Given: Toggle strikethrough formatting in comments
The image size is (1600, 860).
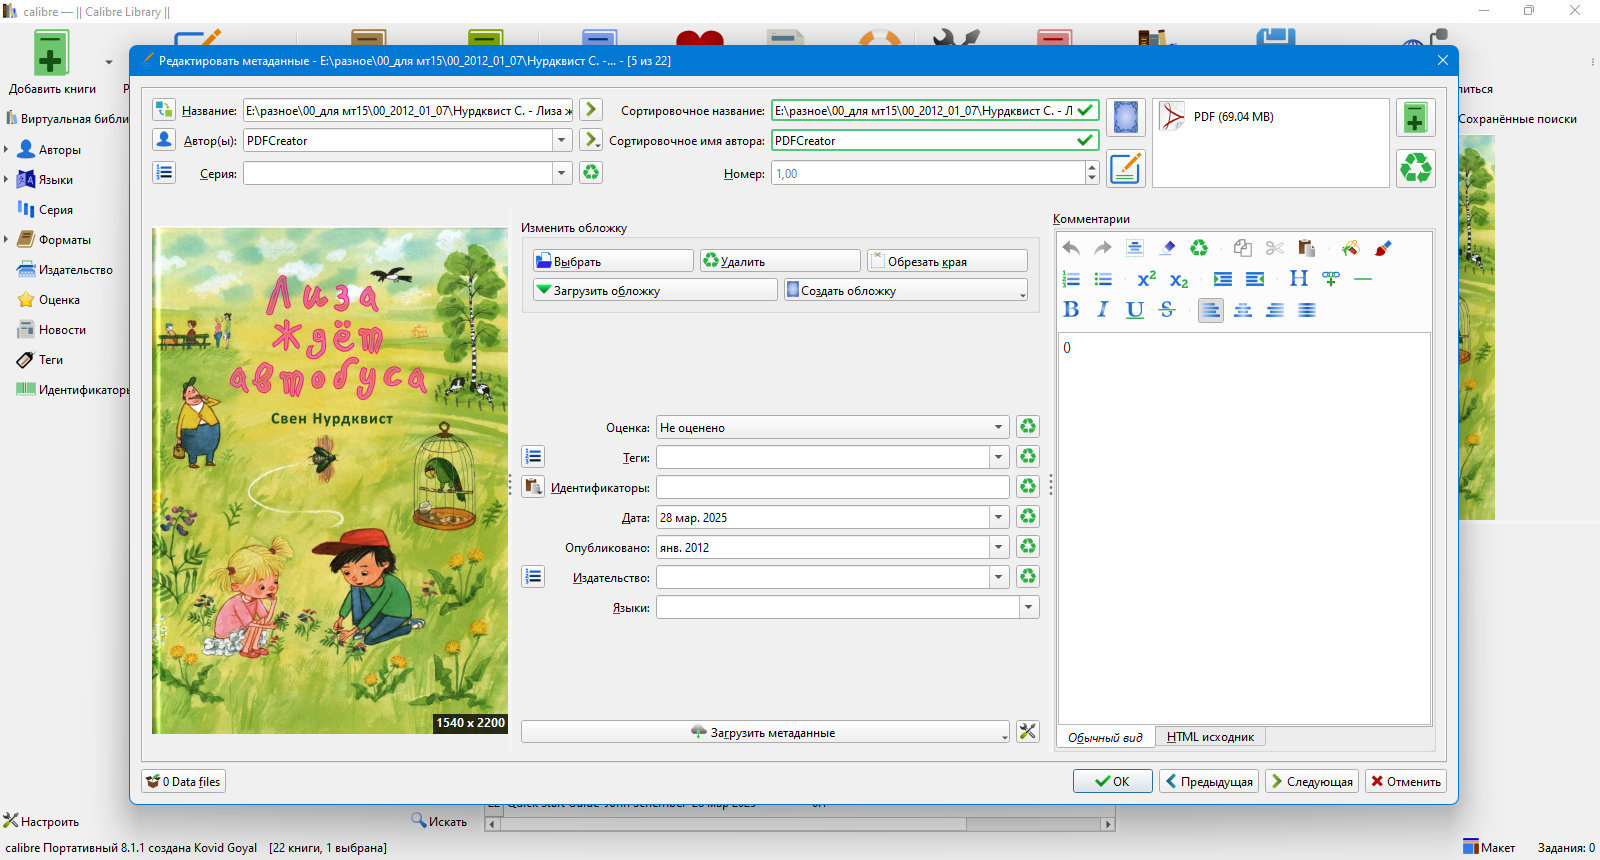Looking at the screenshot, I should click(1167, 310).
